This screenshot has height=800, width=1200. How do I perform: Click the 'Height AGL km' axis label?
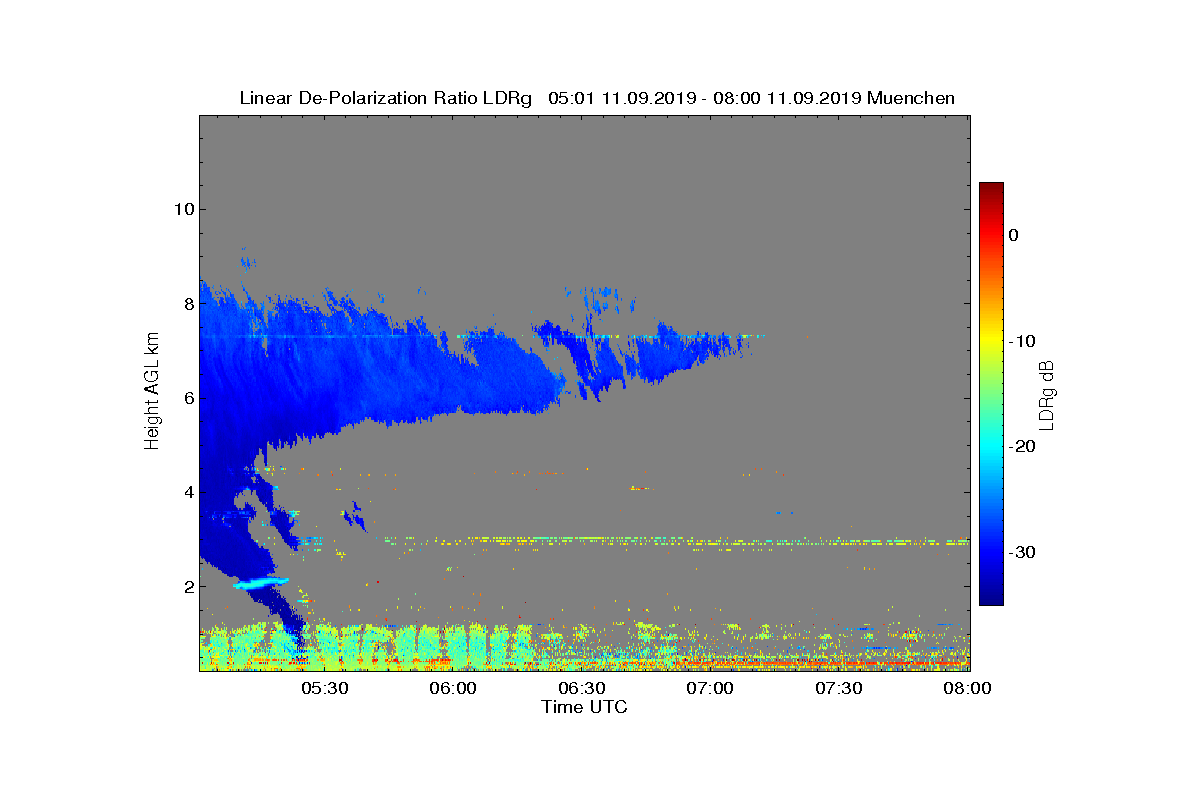(152, 392)
